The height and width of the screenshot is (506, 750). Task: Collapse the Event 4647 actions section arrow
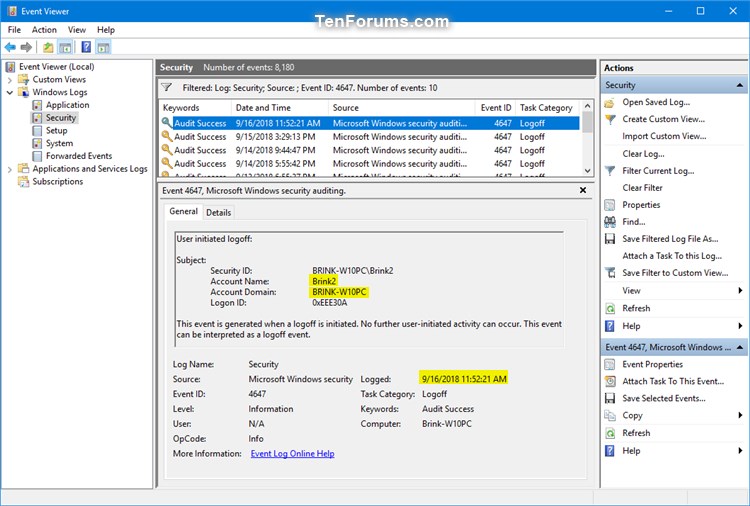pos(739,347)
